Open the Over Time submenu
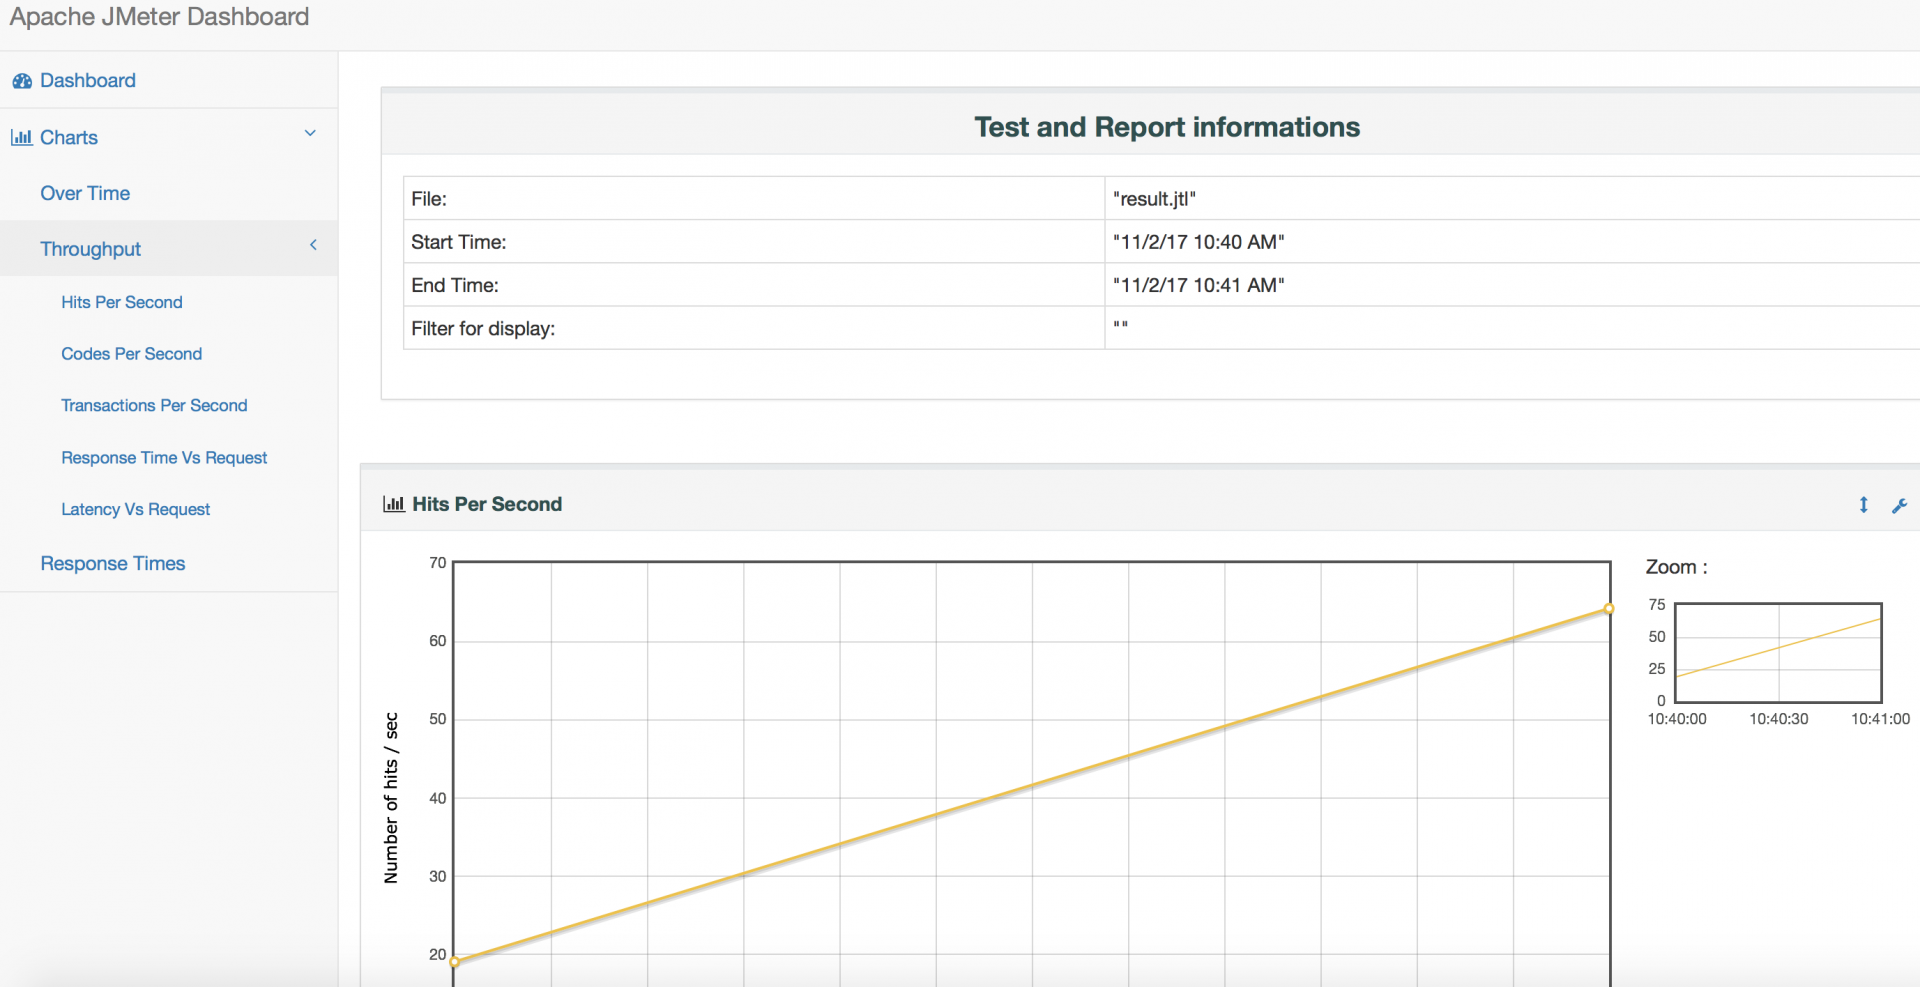The width and height of the screenshot is (1920, 987). (x=85, y=193)
